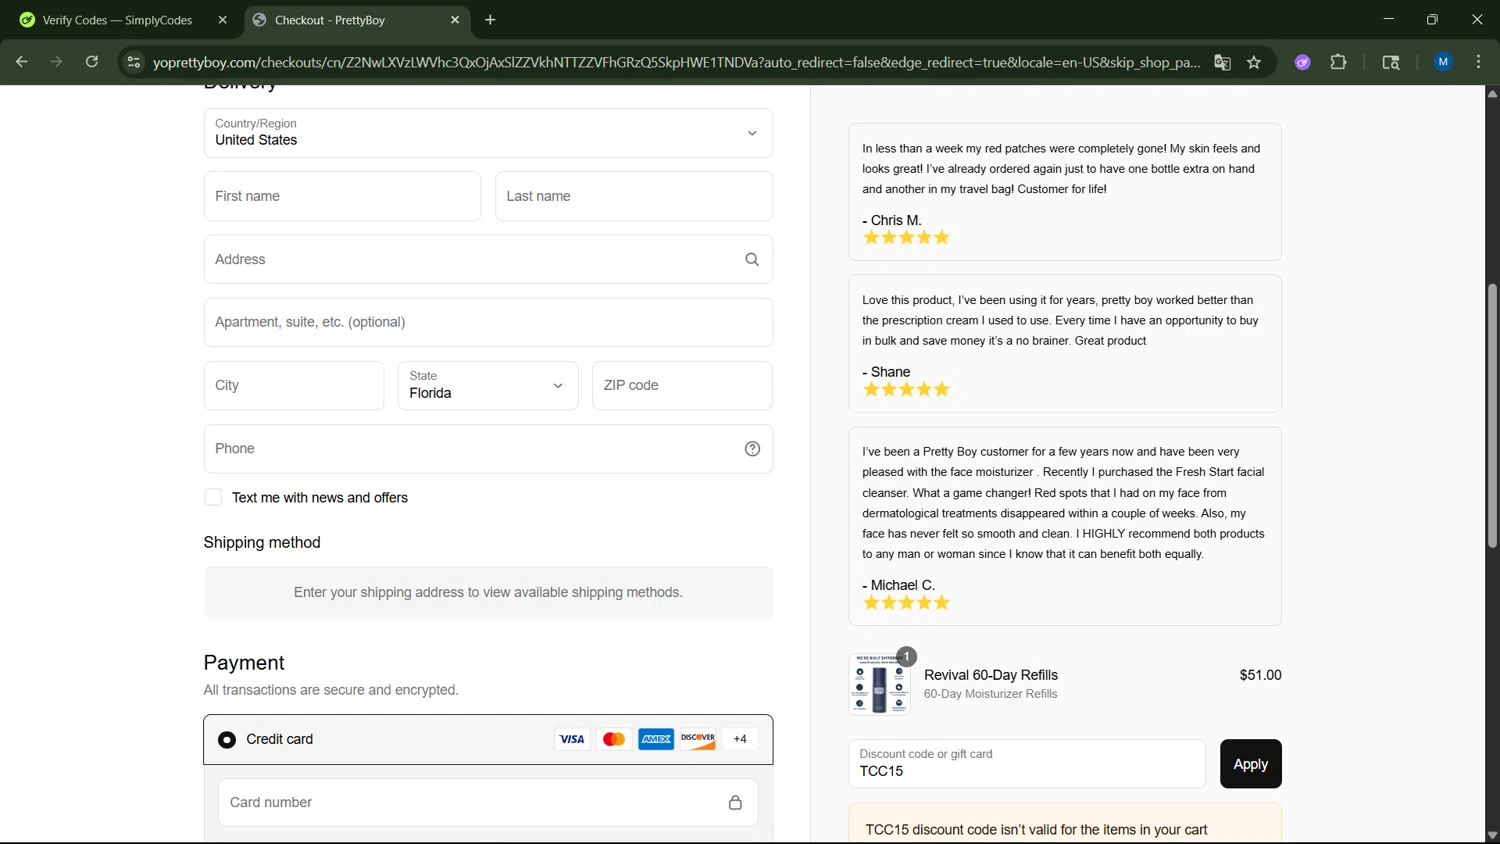Screen dimensions: 1500x844
Task: Go forward in browser history
Action: 56,62
